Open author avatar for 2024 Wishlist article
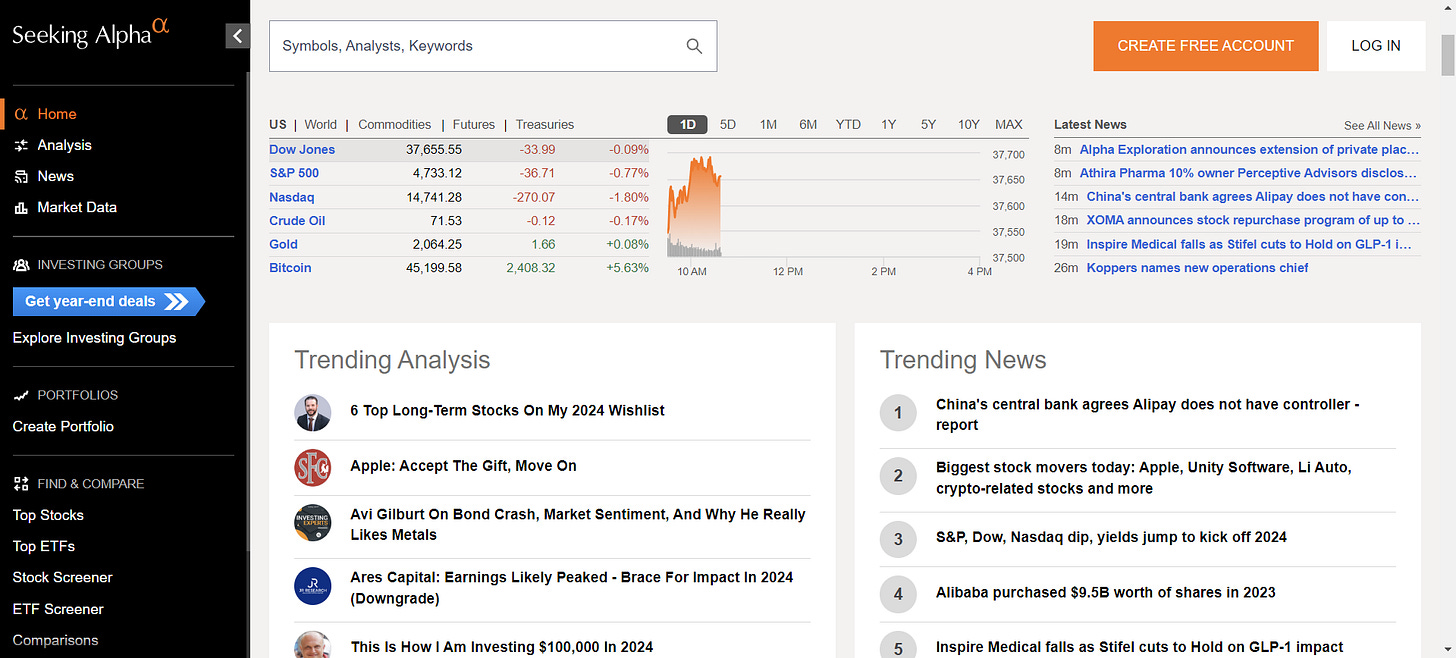1456x658 pixels. 312,412
